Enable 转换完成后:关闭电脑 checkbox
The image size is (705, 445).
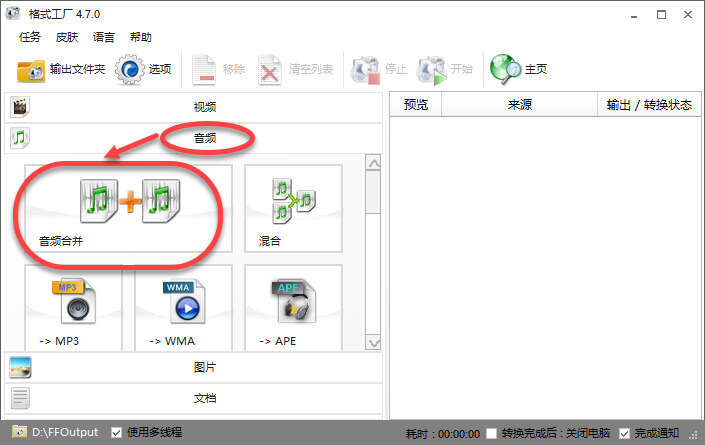click(x=491, y=433)
